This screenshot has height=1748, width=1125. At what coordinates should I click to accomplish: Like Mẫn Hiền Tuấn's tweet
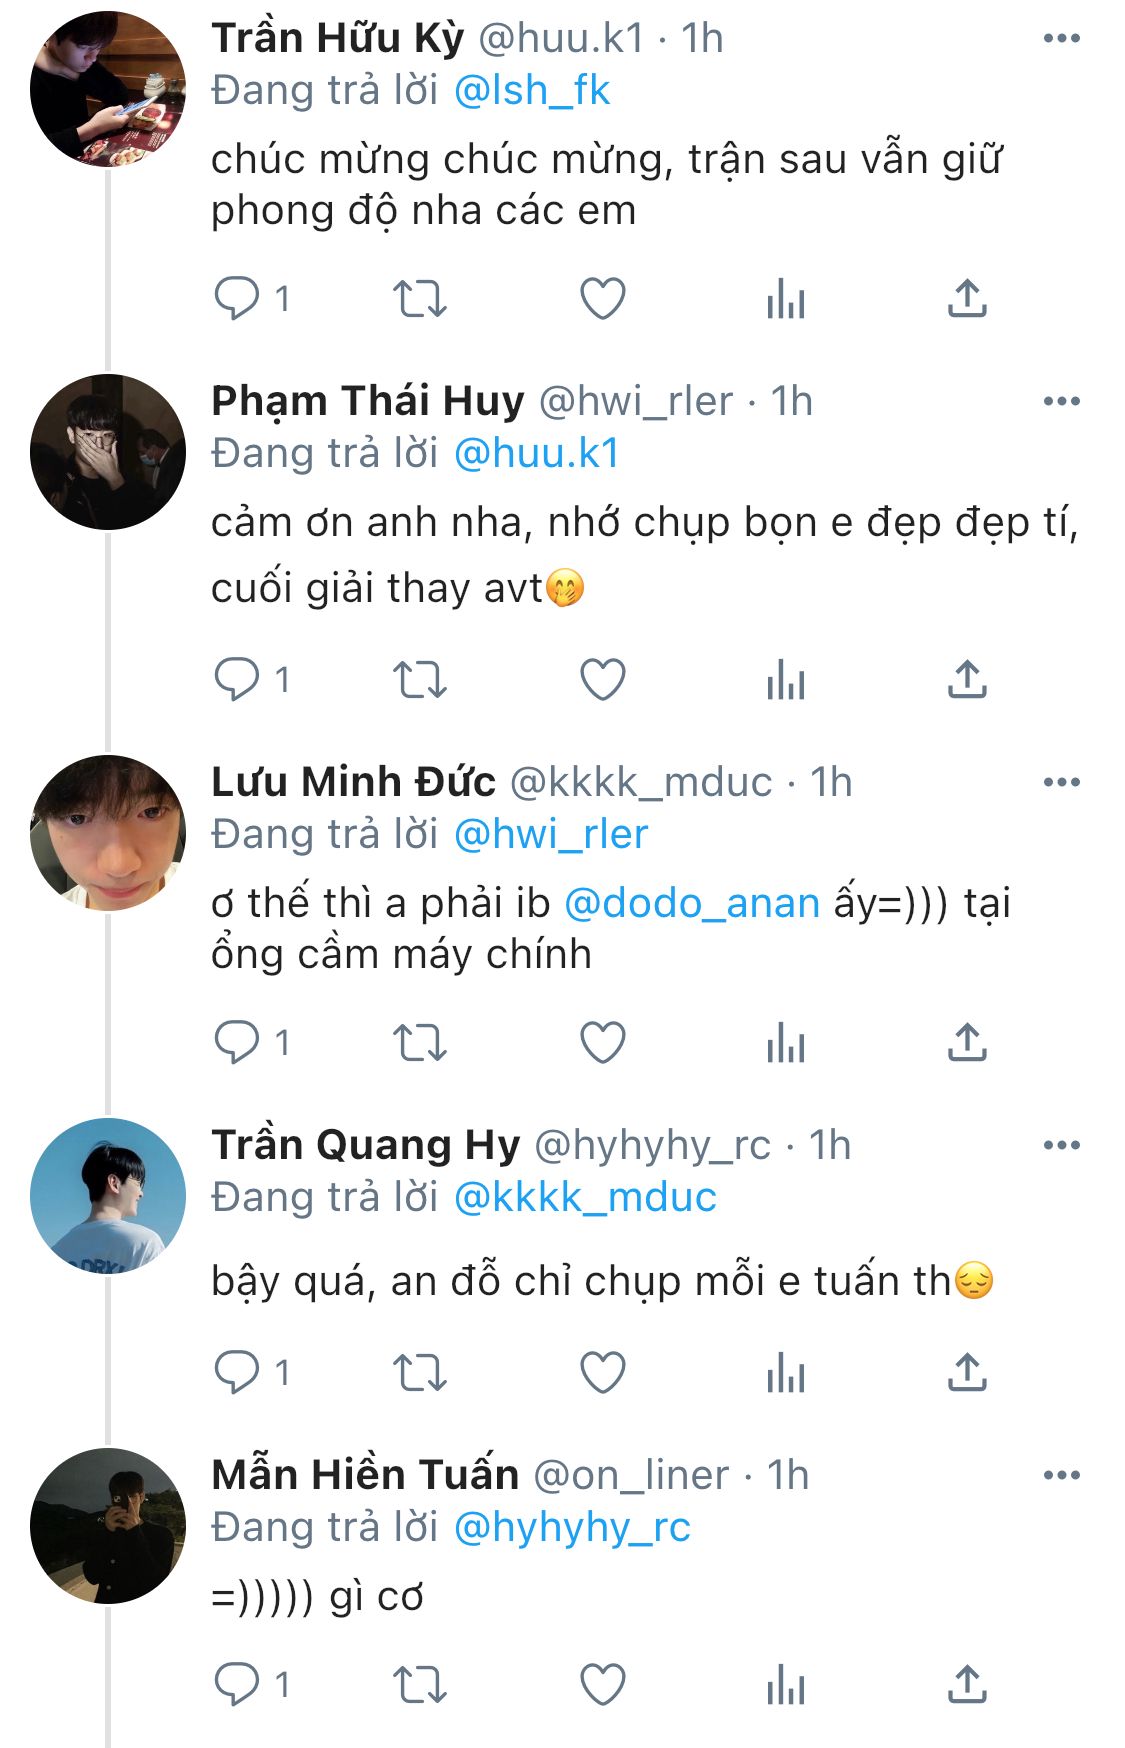click(603, 1684)
